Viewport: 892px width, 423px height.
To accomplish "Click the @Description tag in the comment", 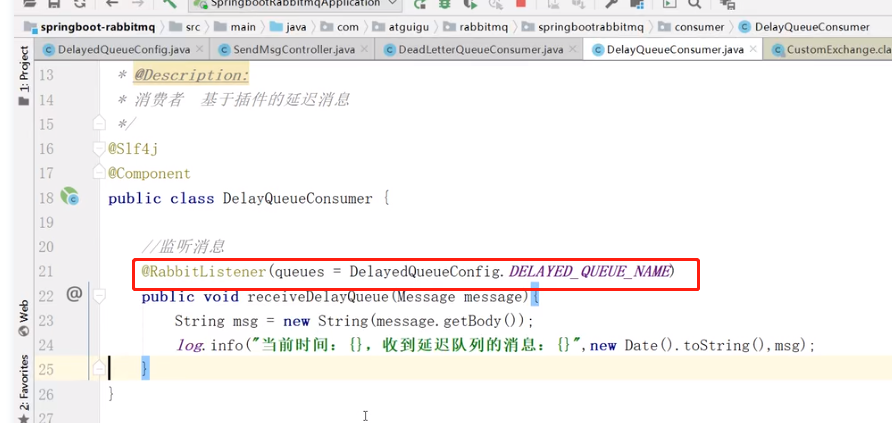I will 192,75.
